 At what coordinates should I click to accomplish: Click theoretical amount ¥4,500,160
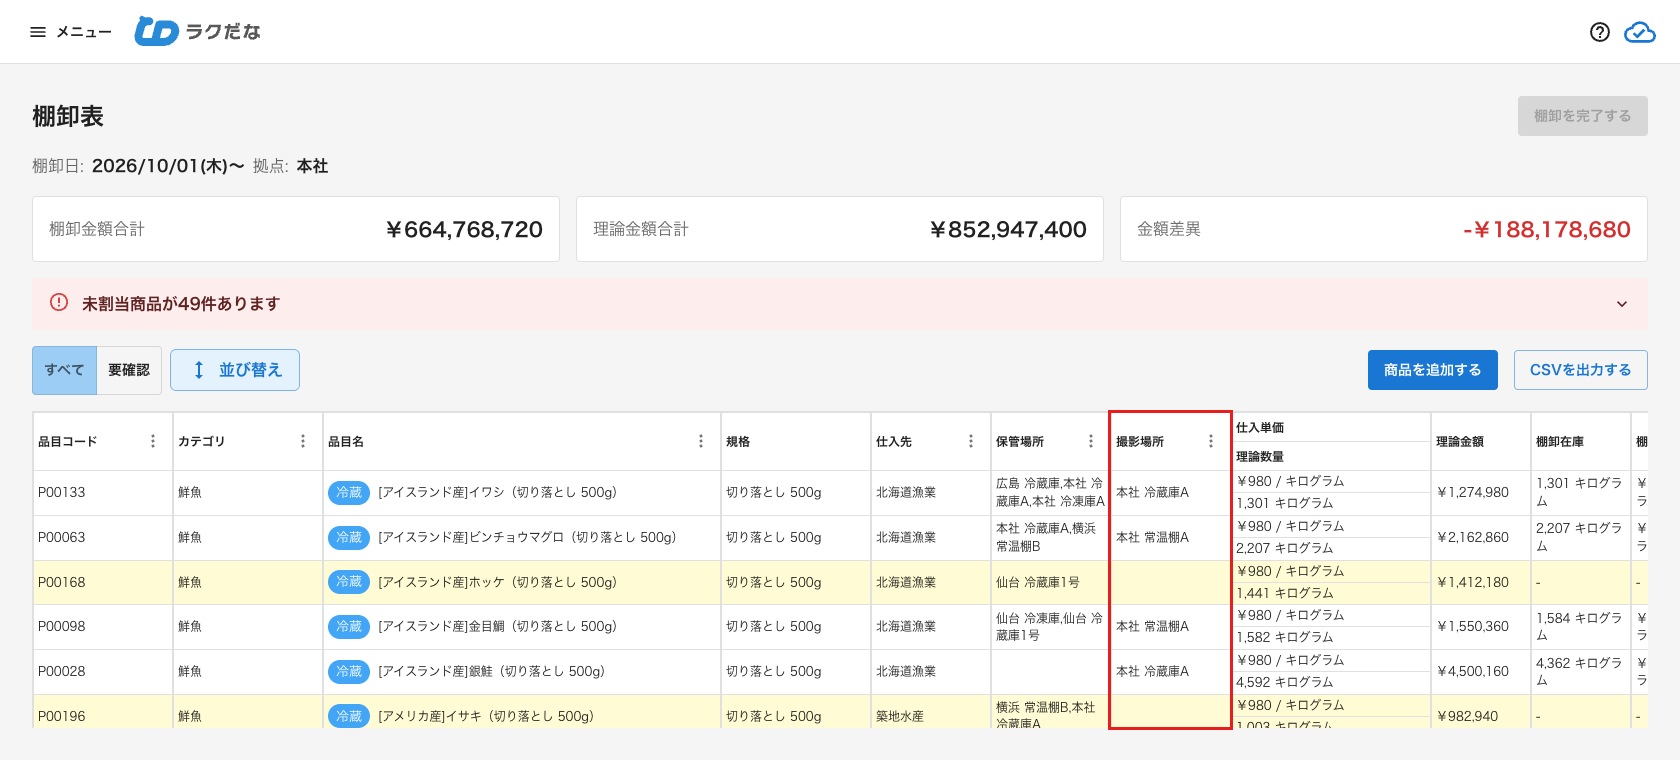click(1473, 672)
